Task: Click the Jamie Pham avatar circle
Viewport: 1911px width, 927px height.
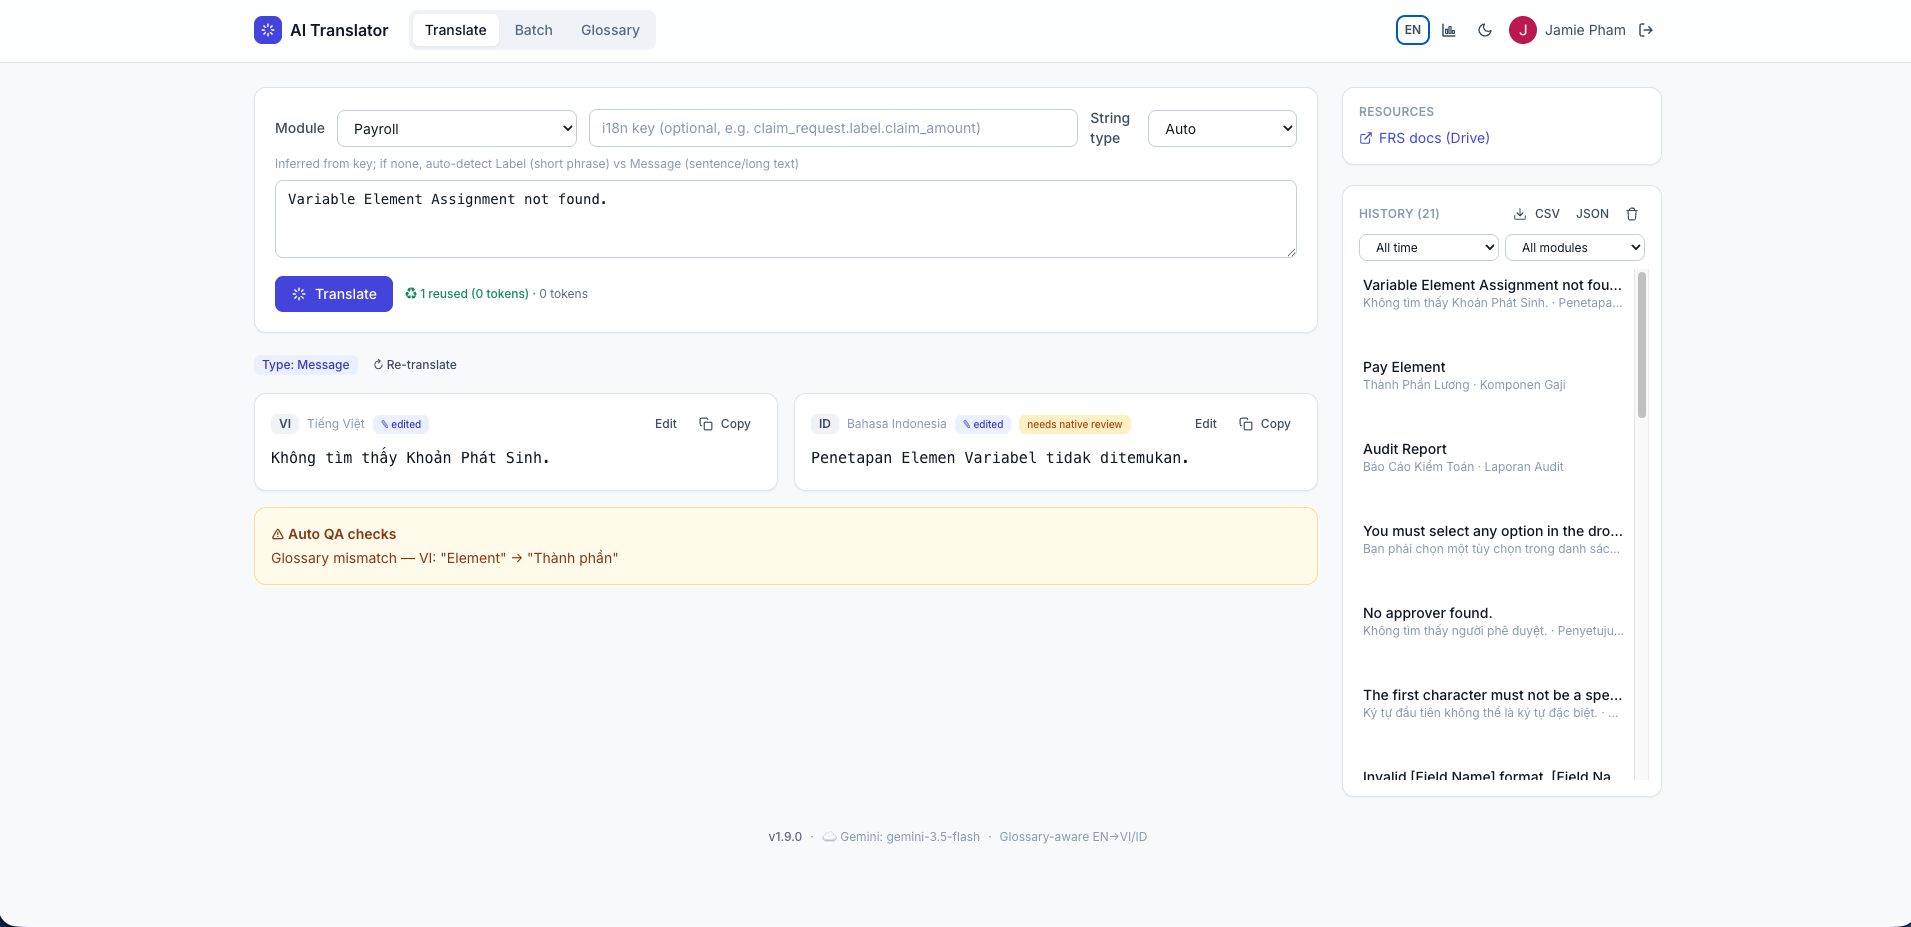Action: click(1523, 30)
